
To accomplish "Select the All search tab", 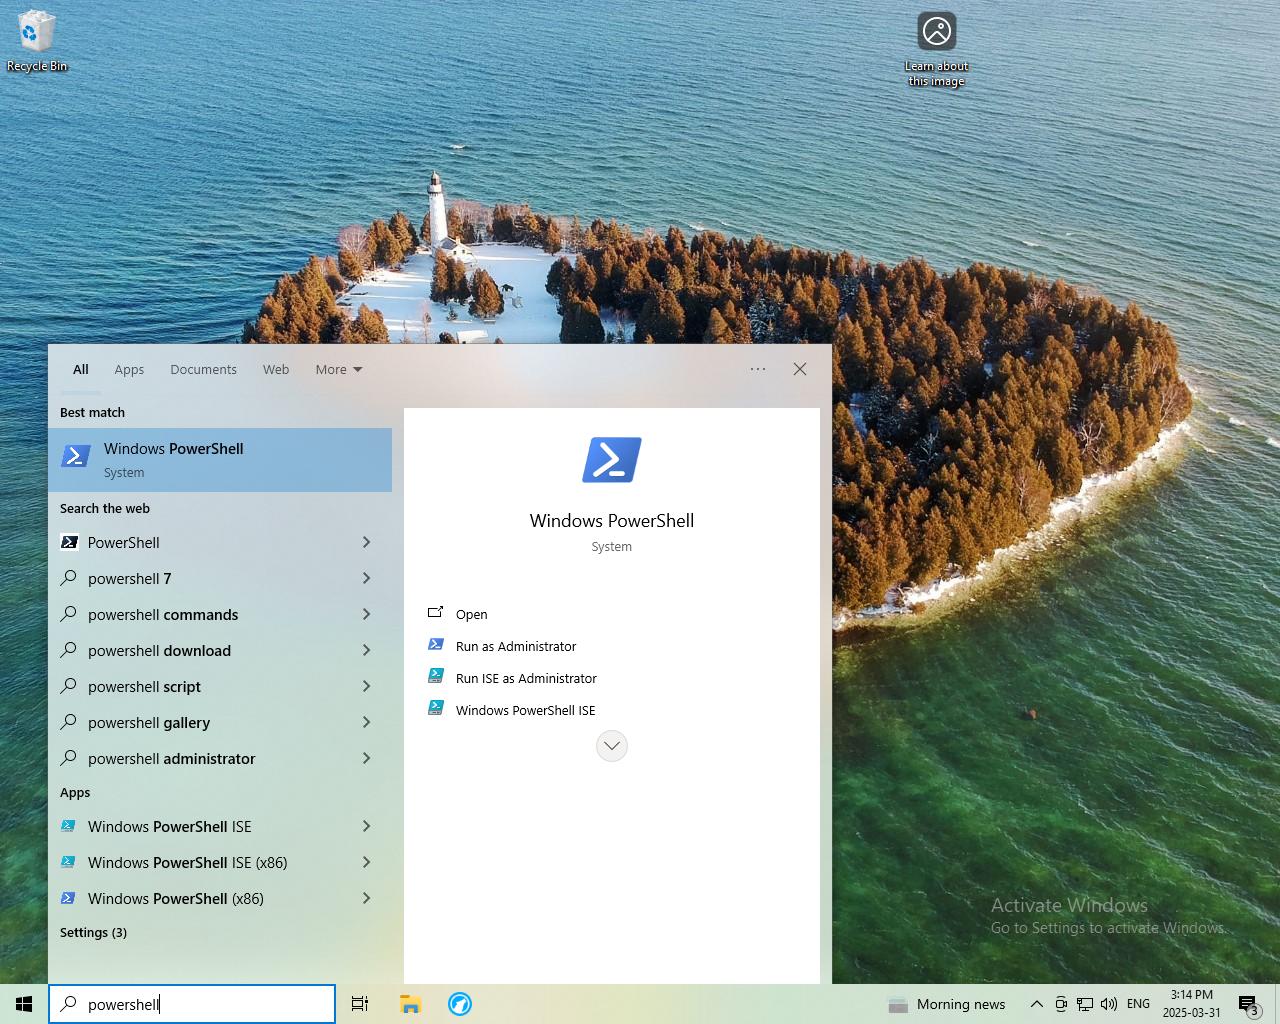I will [81, 369].
